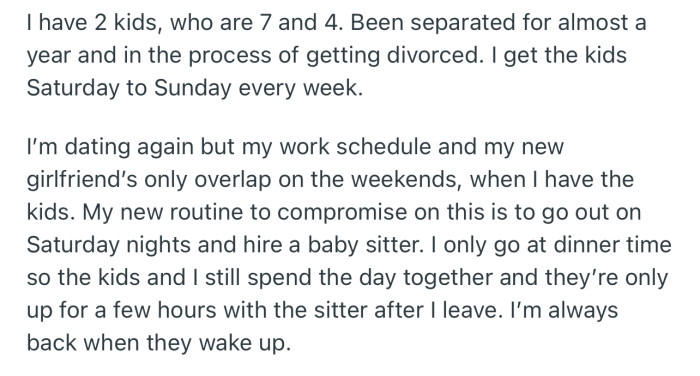Click "Saturday to Sunday every week" line

tap(195, 88)
